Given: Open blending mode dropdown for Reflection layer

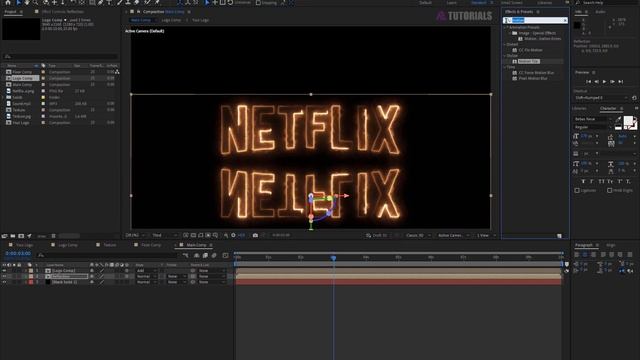Looking at the screenshot, I should [x=146, y=276].
